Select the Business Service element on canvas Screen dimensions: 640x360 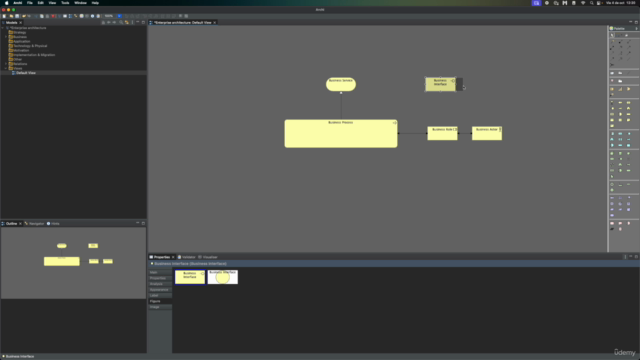pos(341,84)
